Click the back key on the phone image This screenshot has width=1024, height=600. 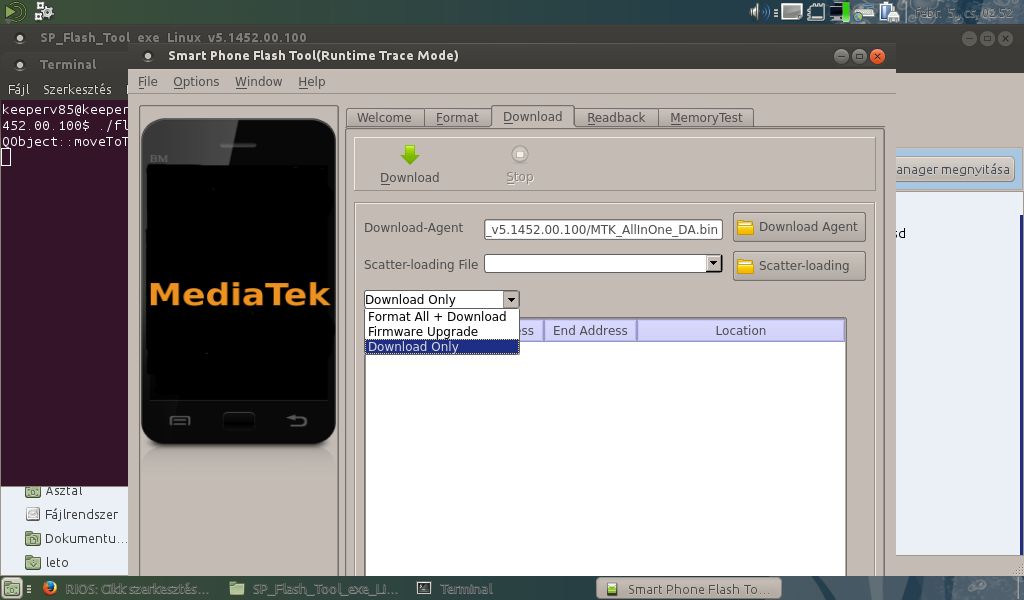(296, 420)
